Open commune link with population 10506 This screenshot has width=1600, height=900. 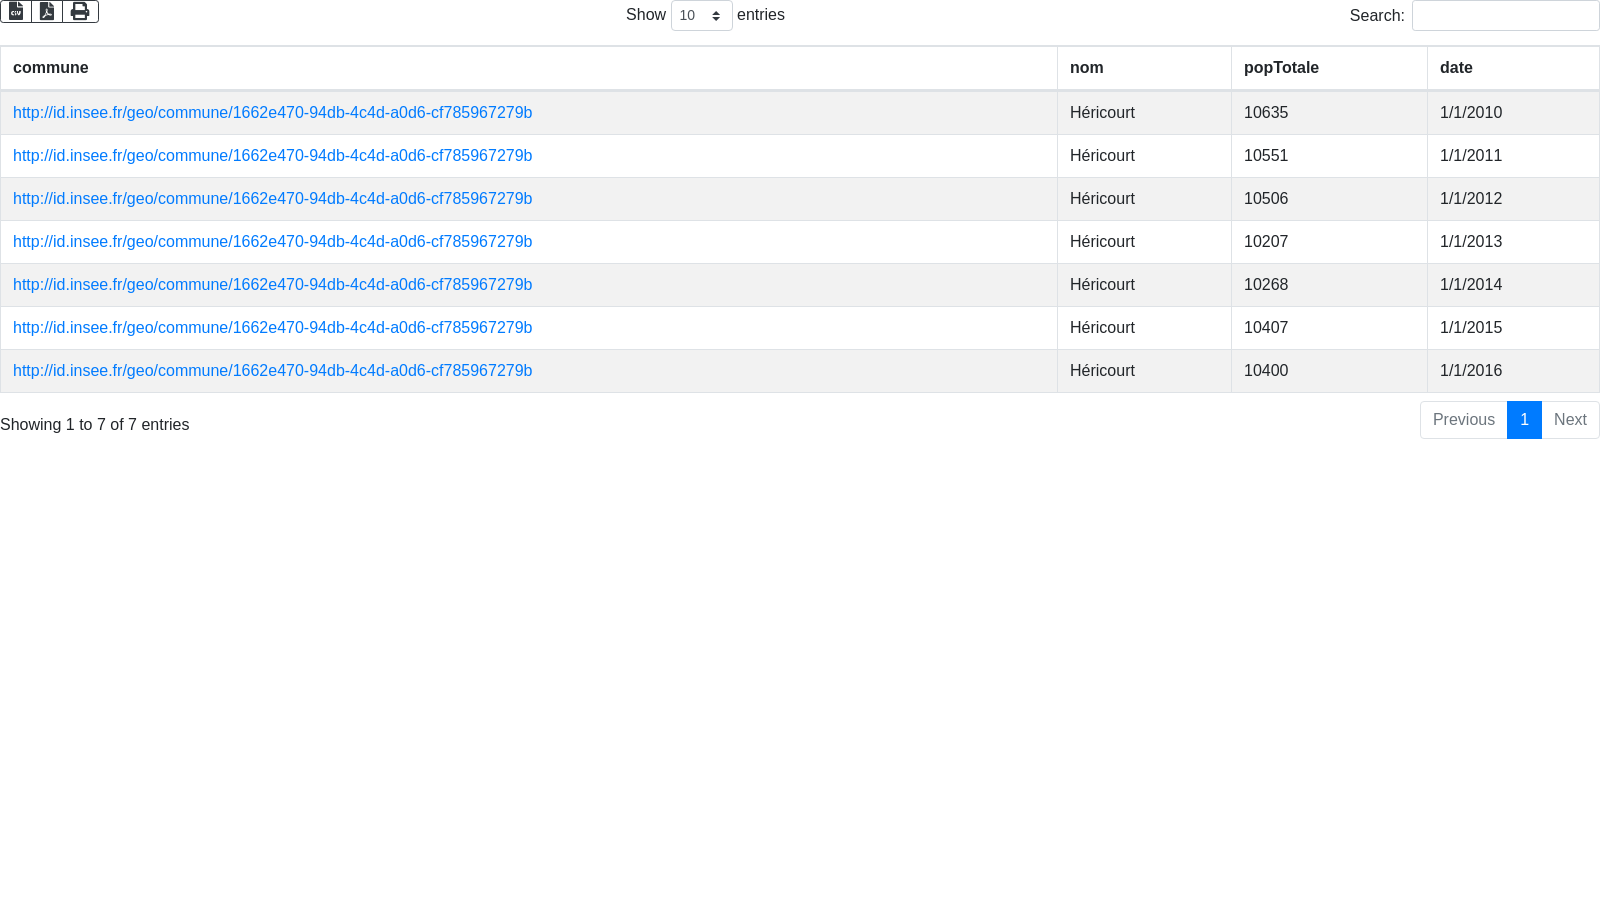coord(272,199)
